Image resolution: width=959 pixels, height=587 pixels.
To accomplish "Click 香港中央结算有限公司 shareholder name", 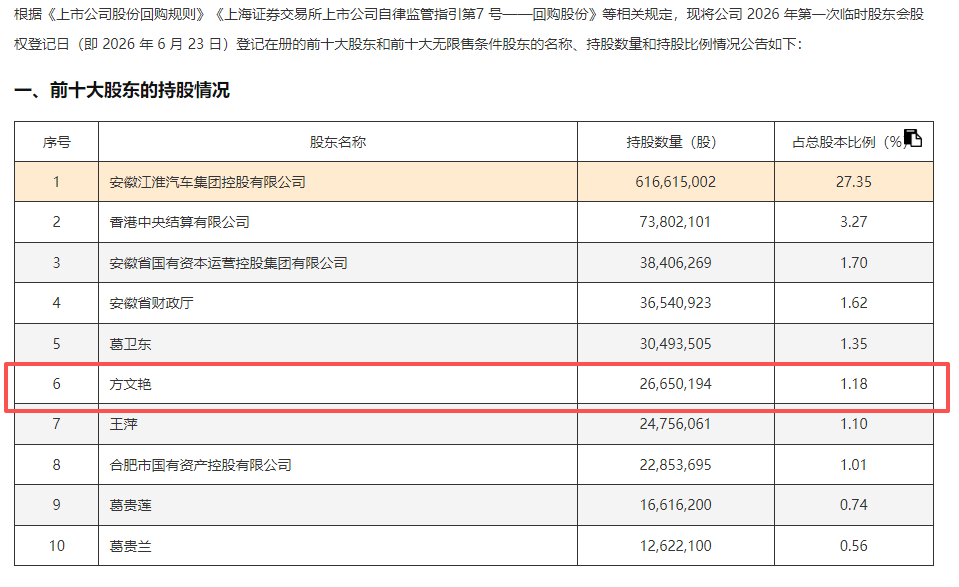I will pyautogui.click(x=179, y=222).
